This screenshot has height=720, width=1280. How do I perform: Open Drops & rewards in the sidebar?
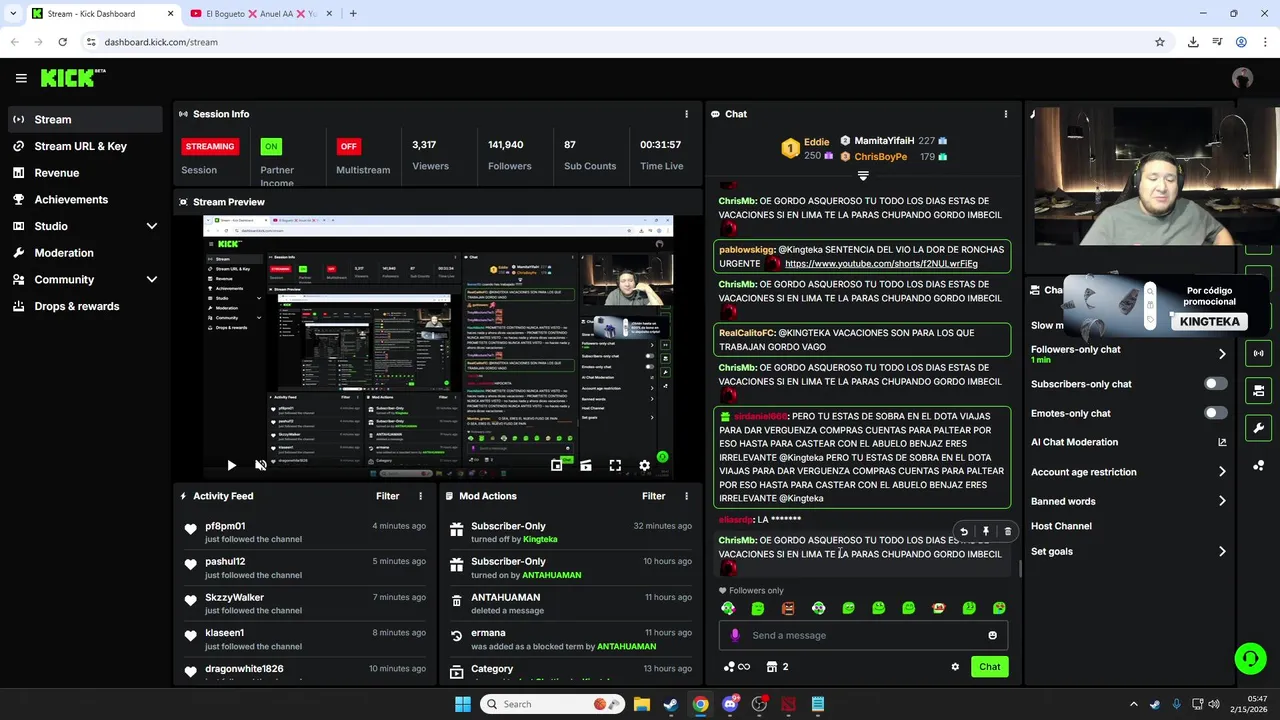tap(85, 306)
